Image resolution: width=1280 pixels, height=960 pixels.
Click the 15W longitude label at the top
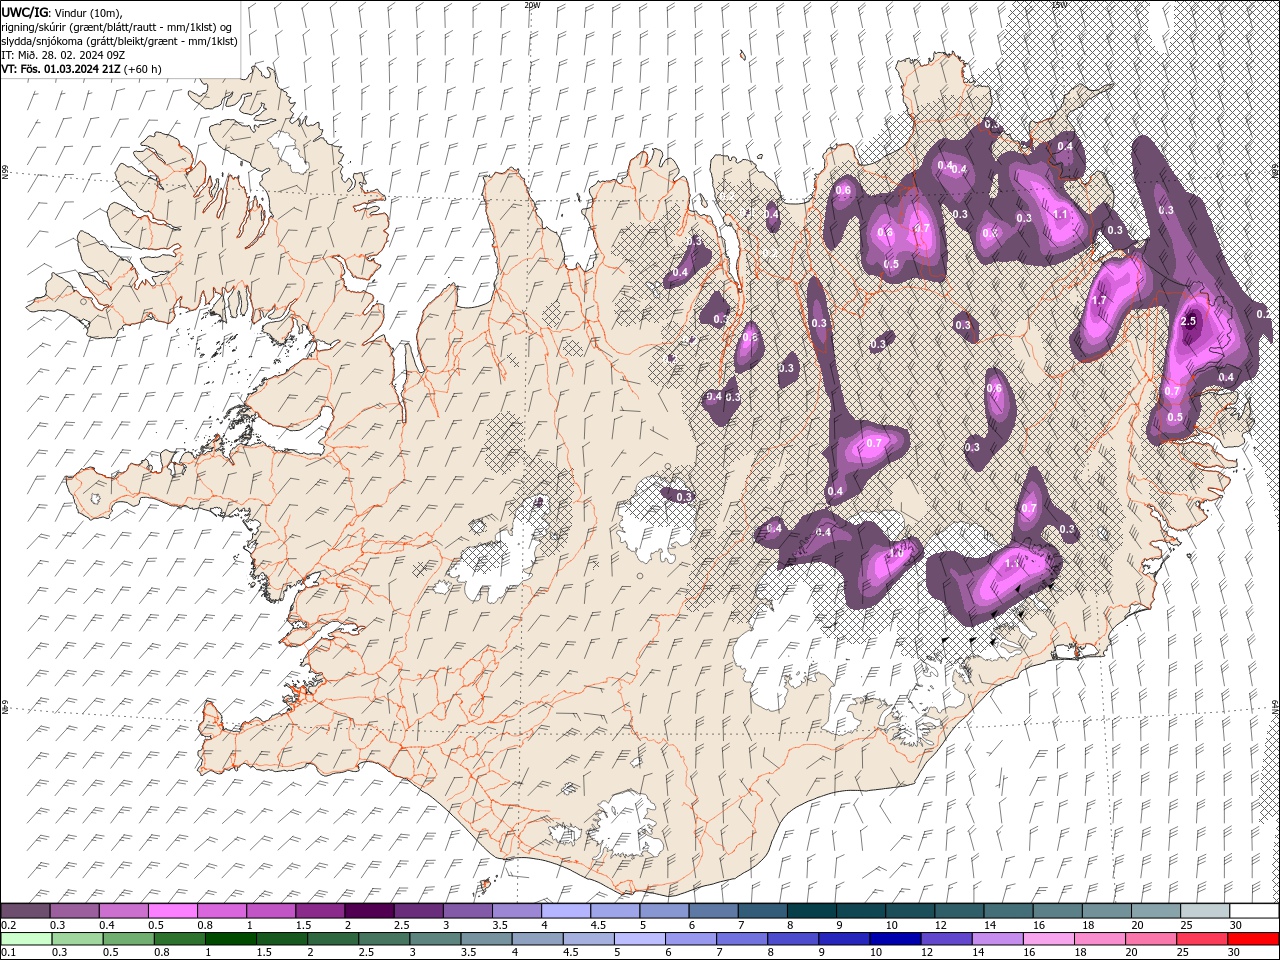point(1059,5)
